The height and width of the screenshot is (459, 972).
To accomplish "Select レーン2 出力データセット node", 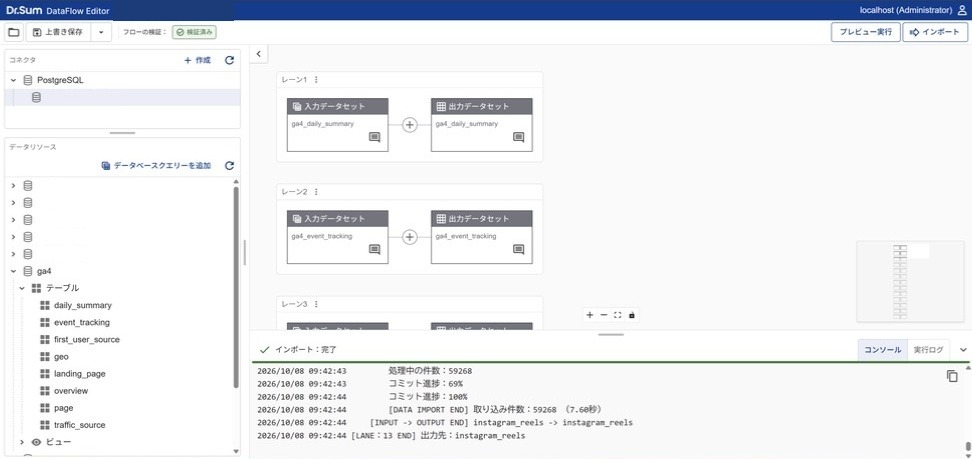I will coord(482,237).
